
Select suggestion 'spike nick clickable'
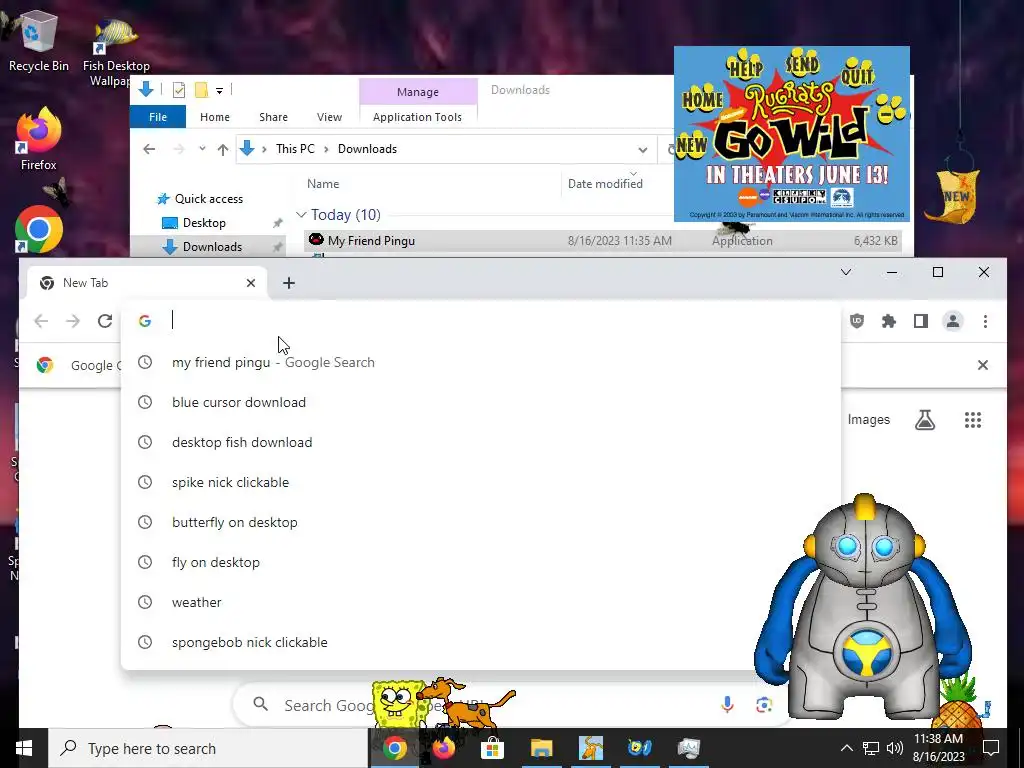click(481, 482)
